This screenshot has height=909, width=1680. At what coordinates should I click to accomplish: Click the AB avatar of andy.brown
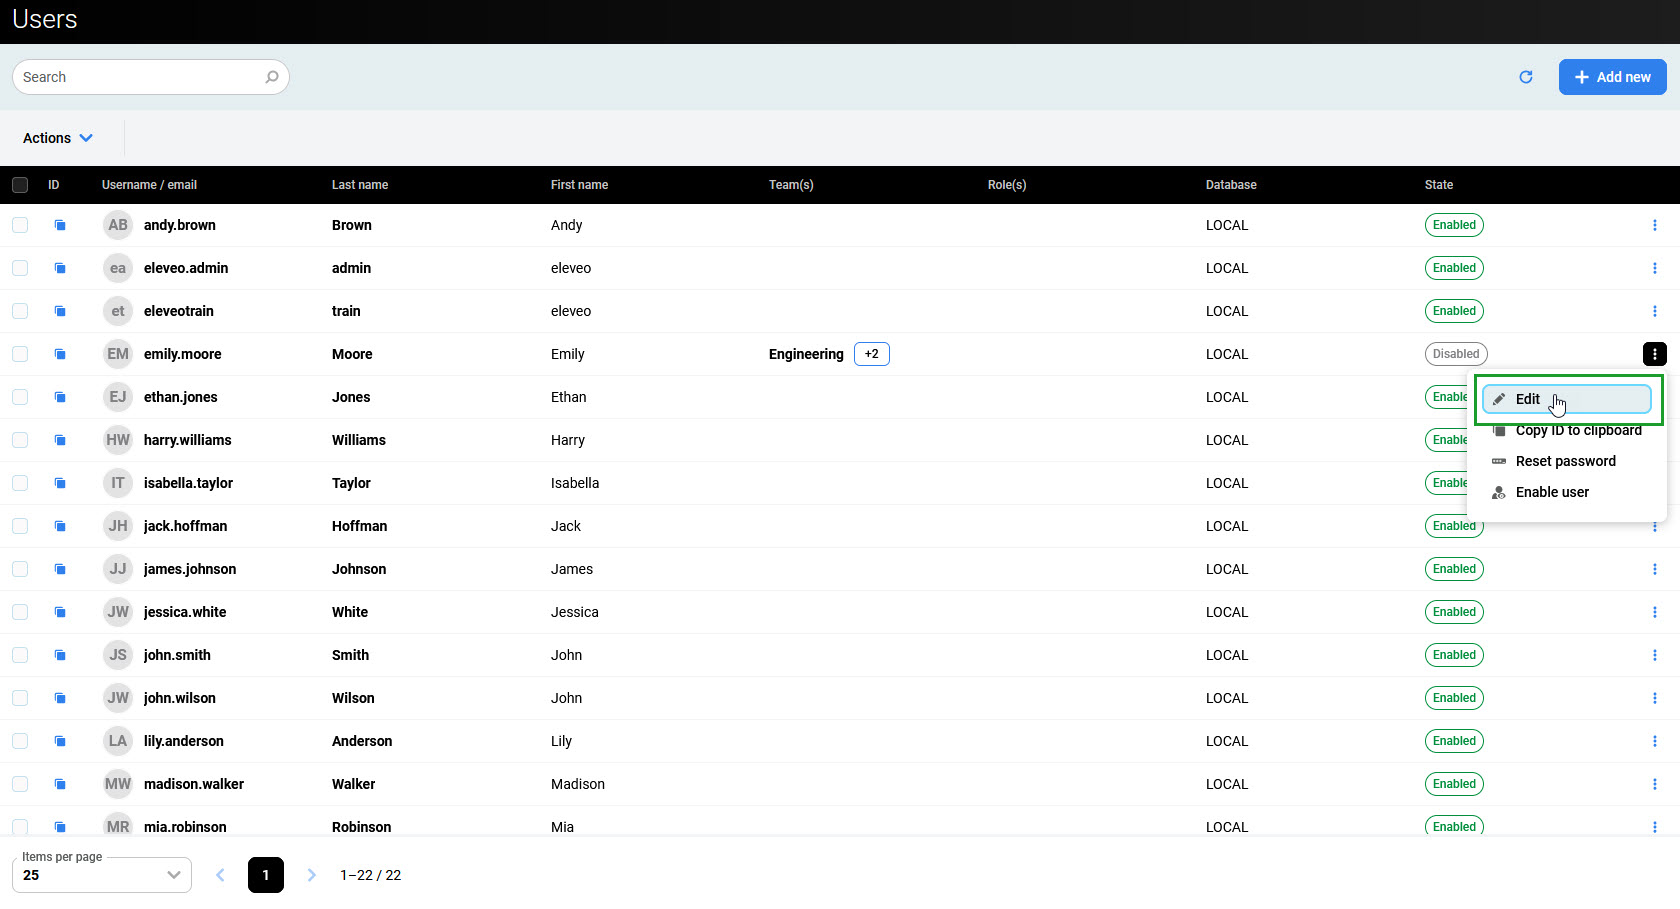118,225
